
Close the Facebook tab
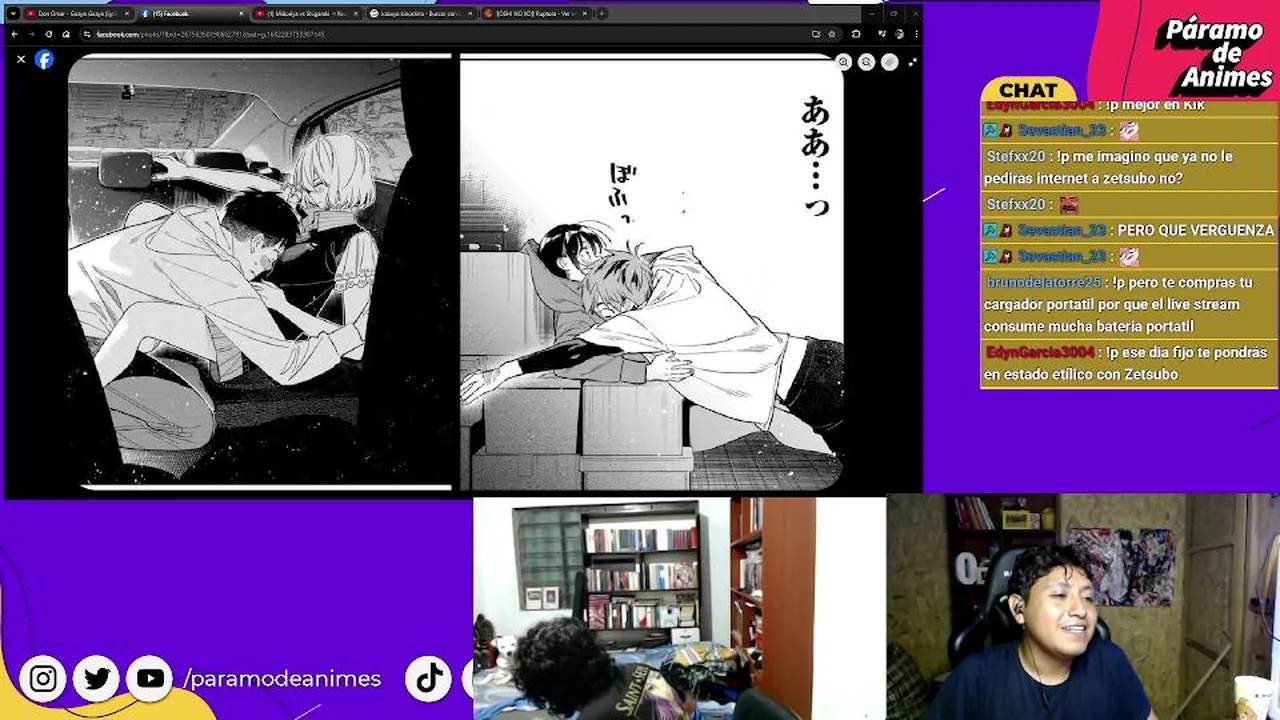[241, 14]
